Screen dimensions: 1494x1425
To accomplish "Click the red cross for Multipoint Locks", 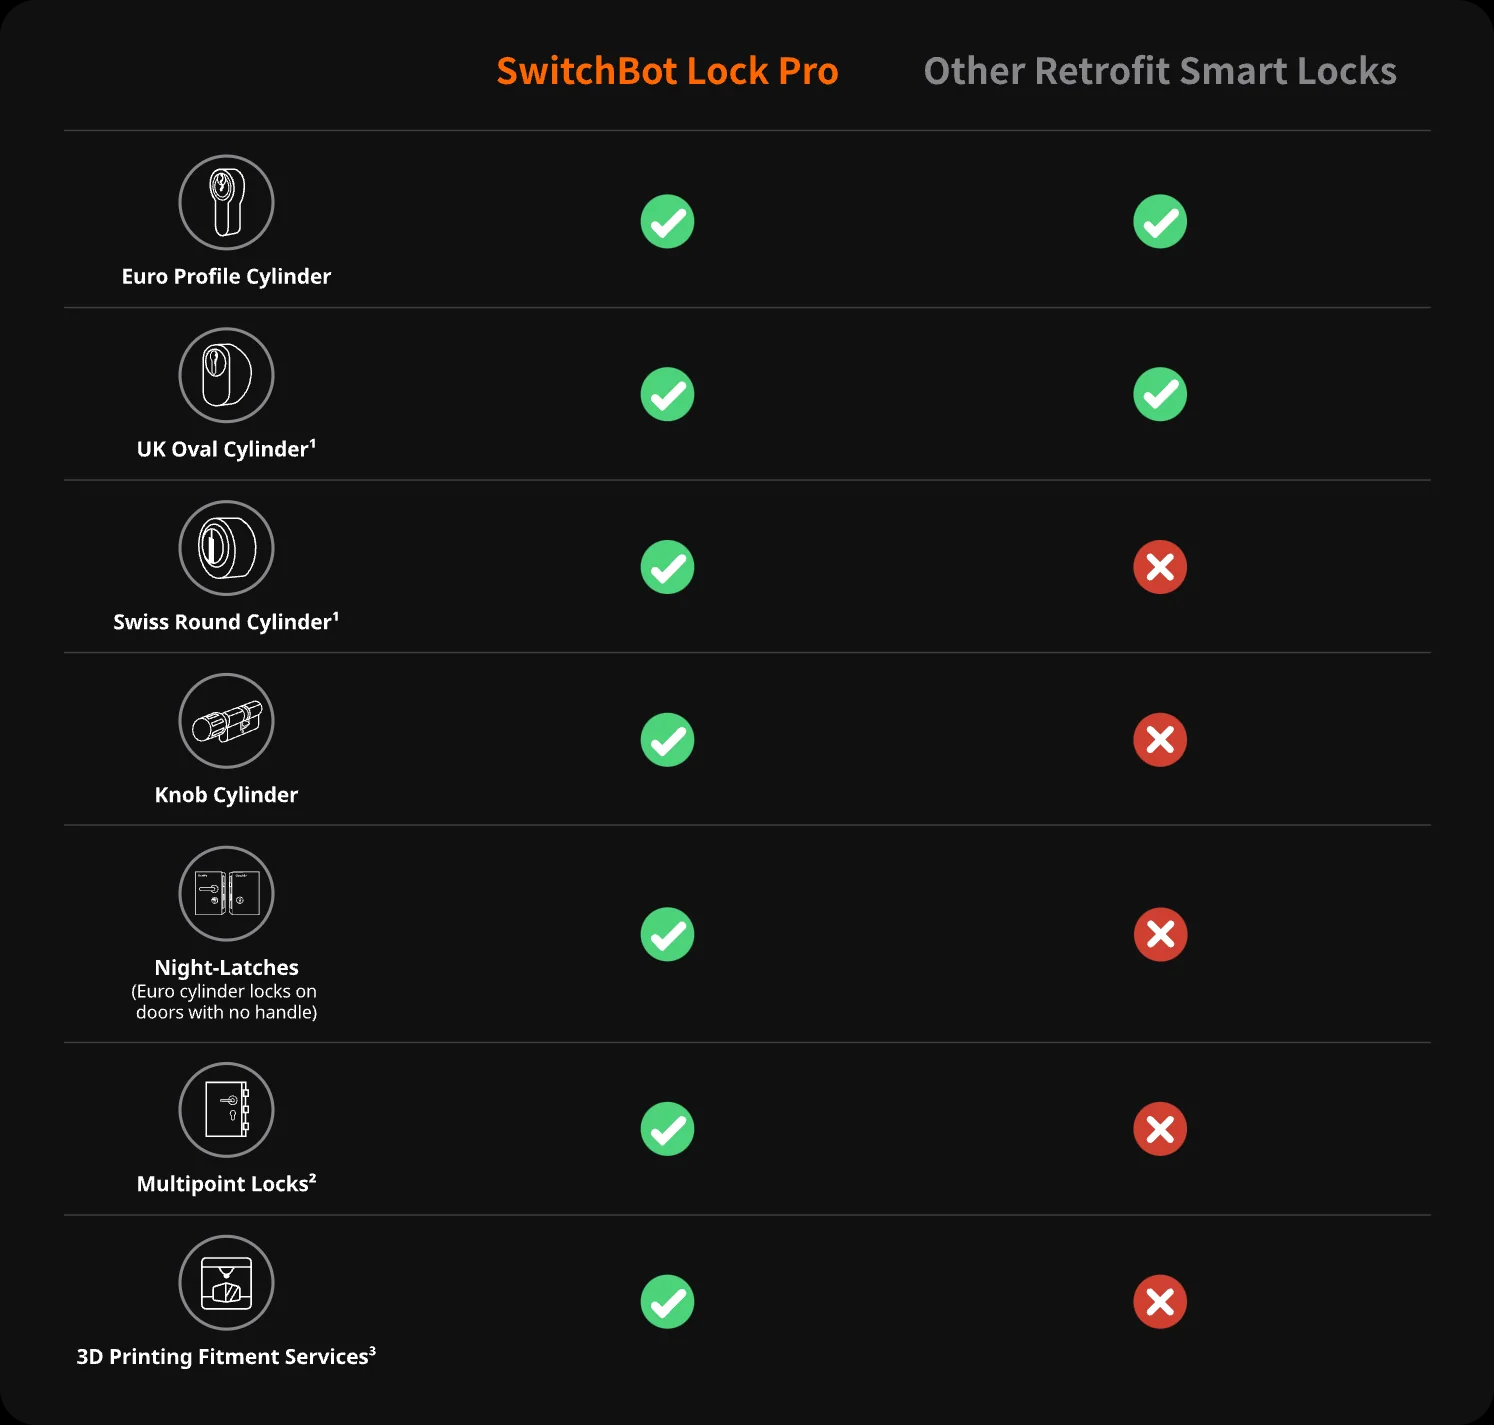I will [1160, 1129].
